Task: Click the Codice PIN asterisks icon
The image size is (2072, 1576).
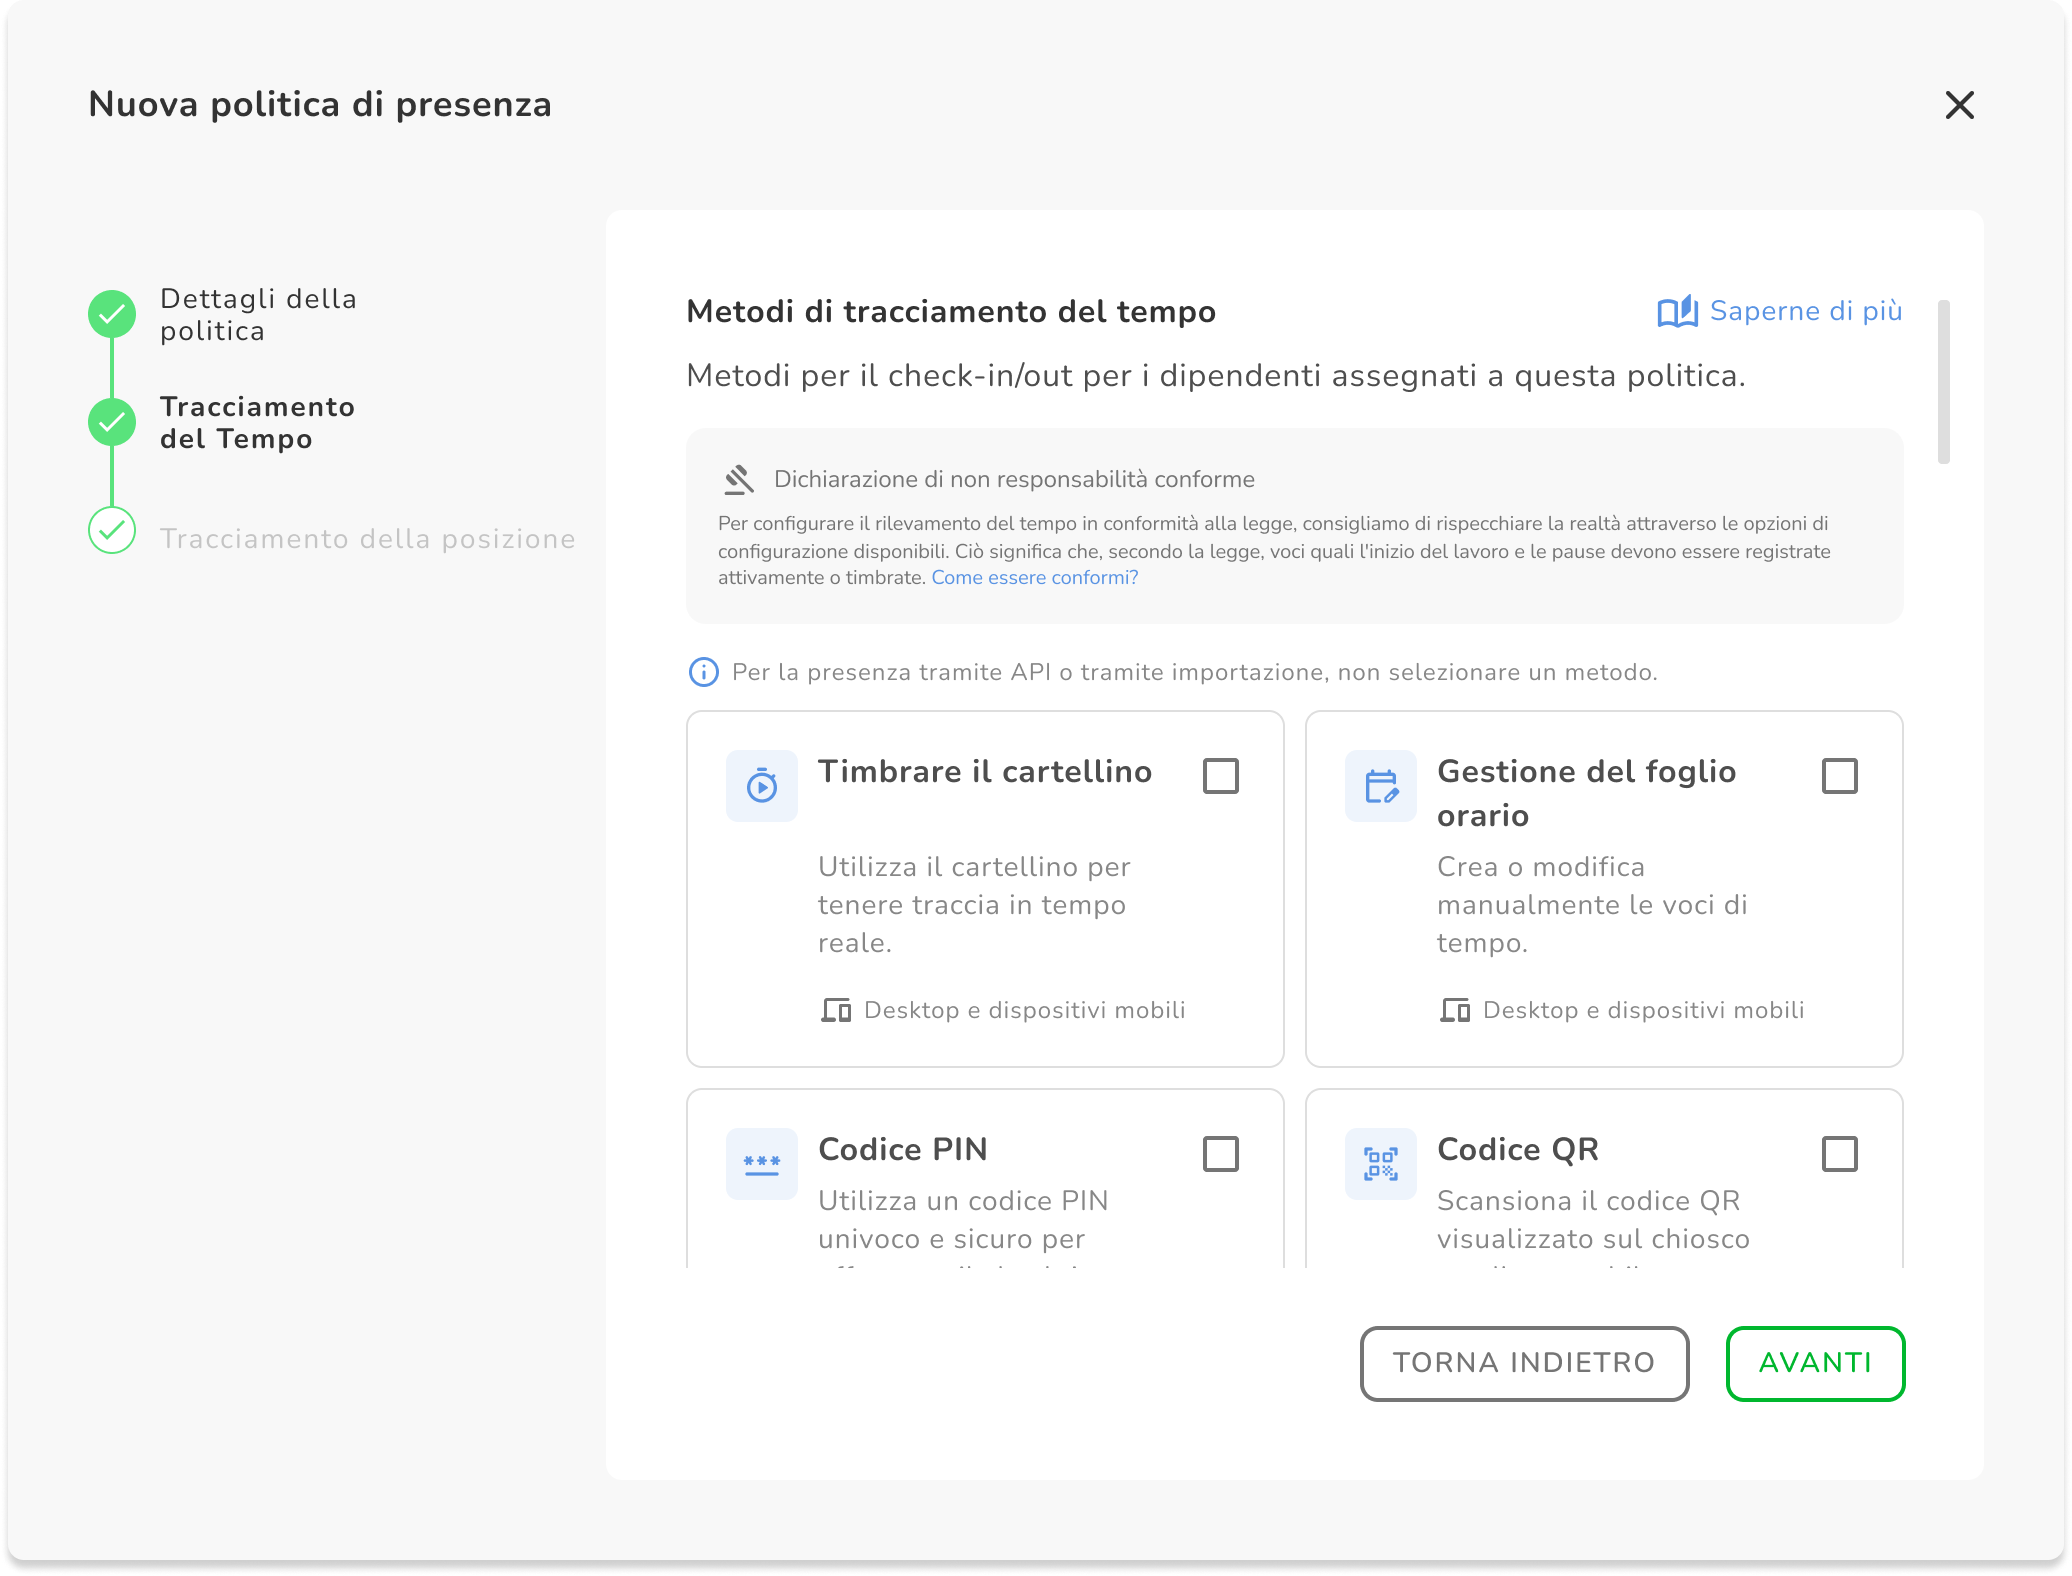Action: point(761,1164)
